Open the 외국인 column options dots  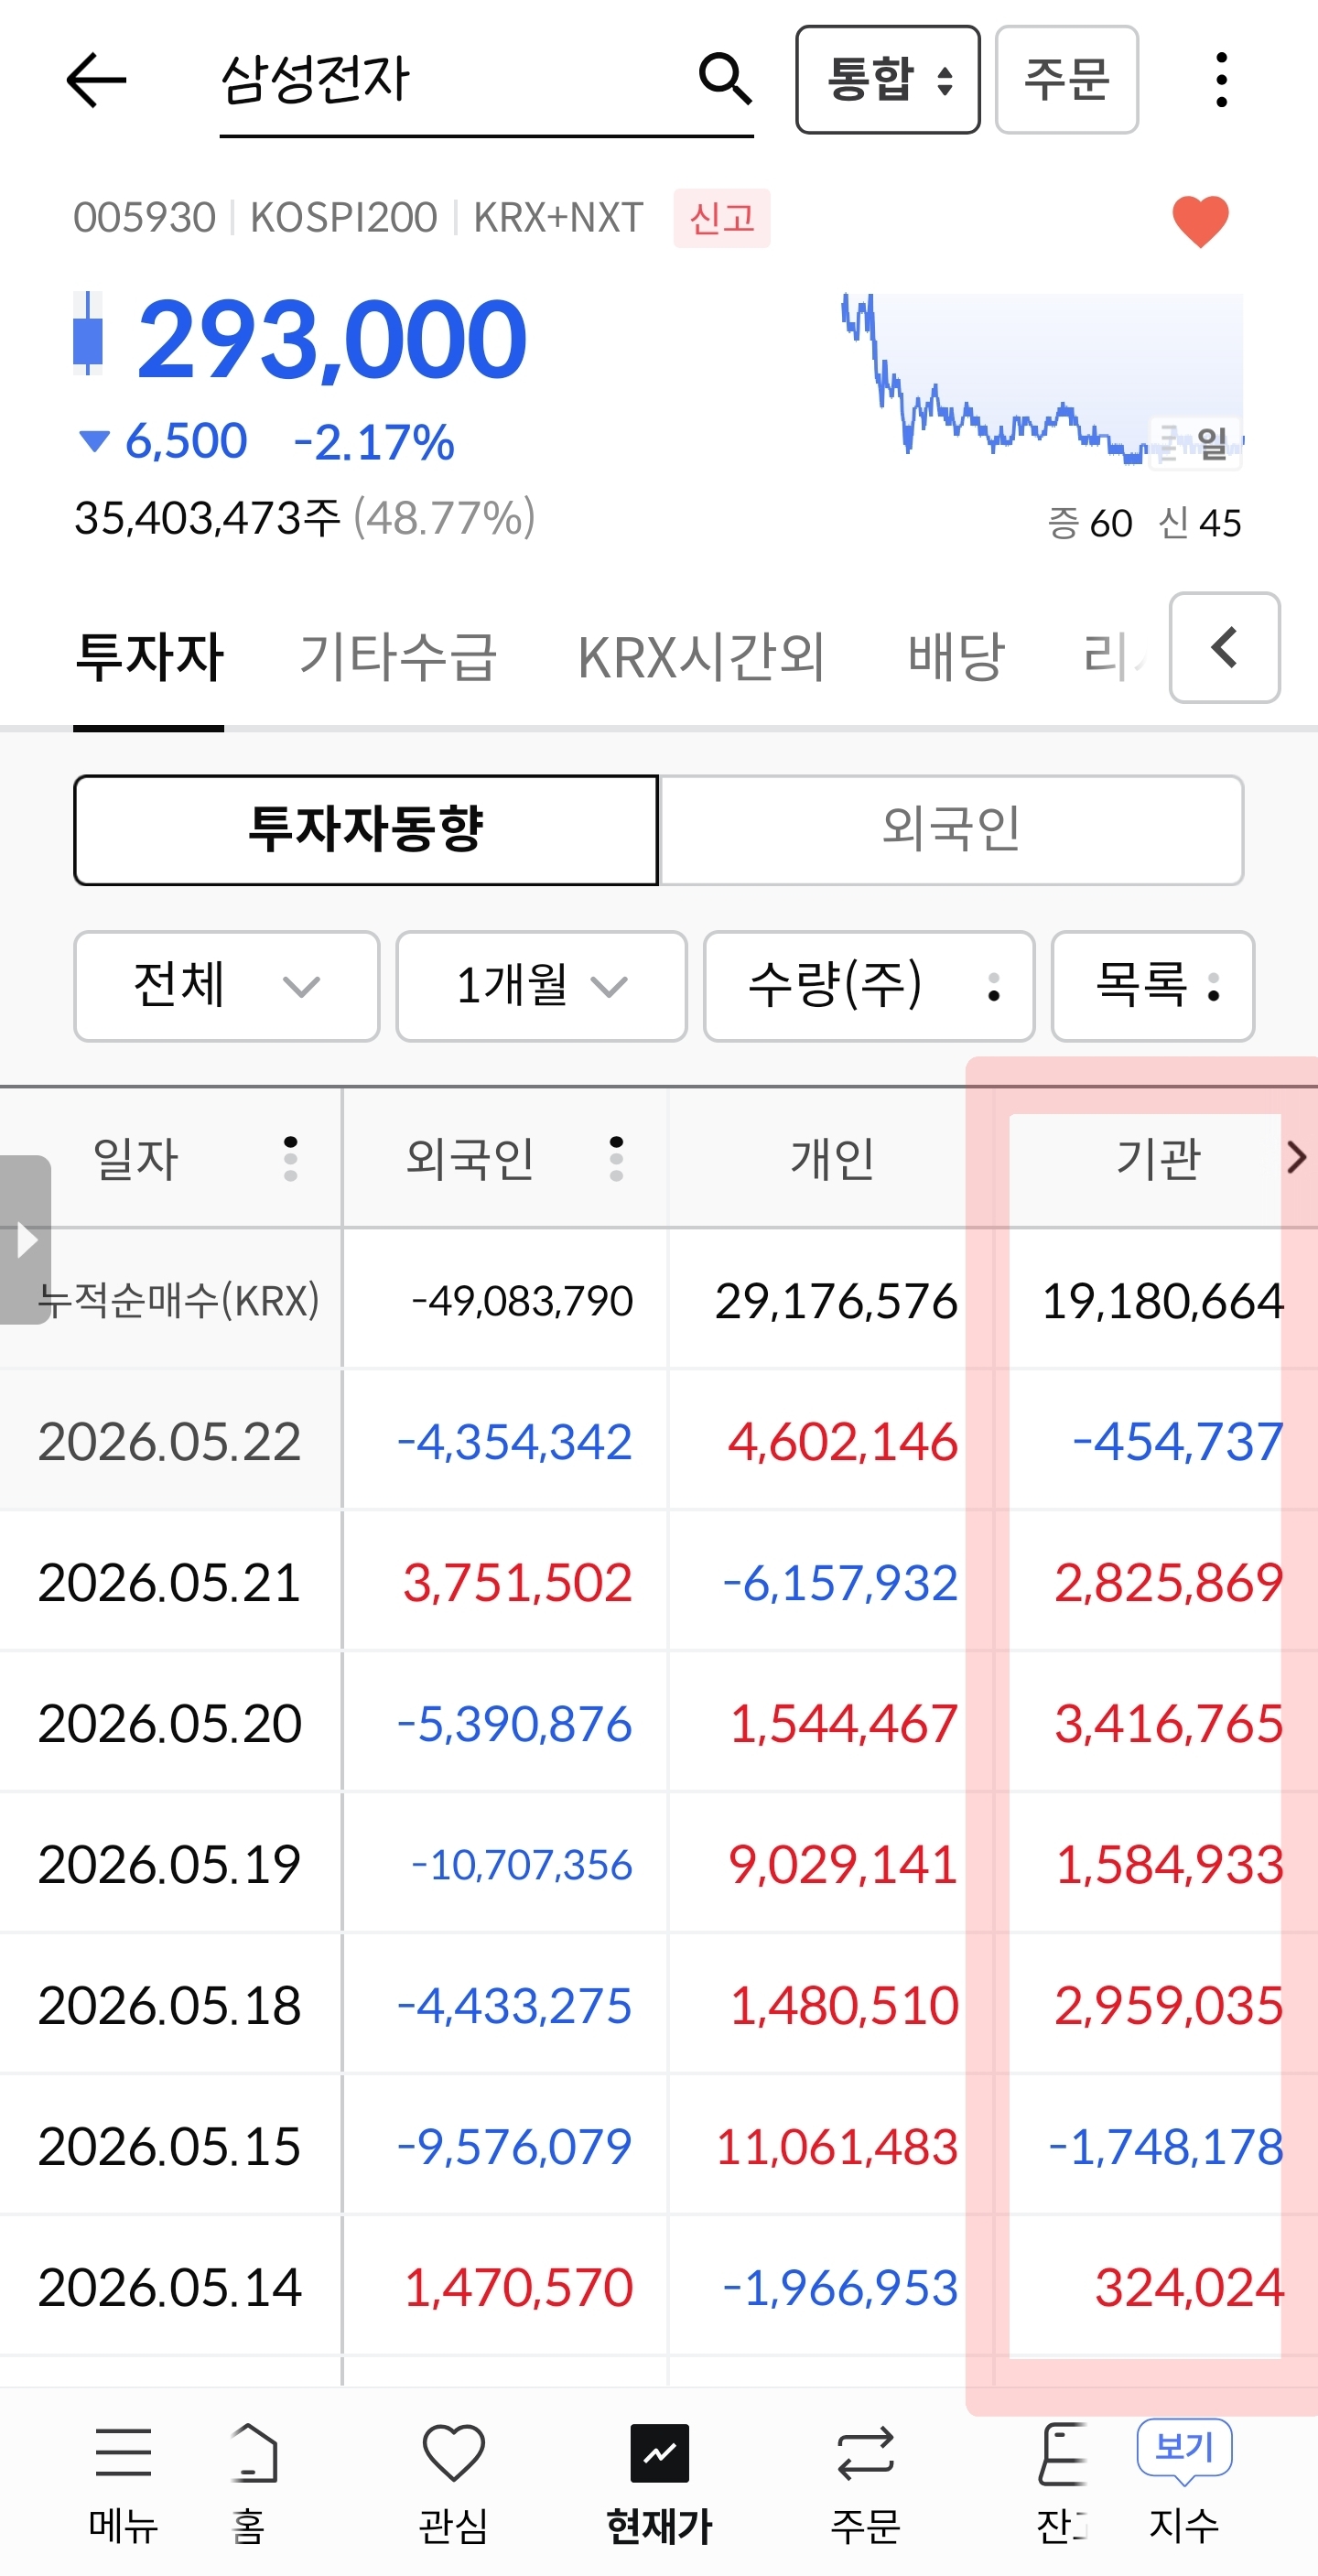coord(616,1158)
